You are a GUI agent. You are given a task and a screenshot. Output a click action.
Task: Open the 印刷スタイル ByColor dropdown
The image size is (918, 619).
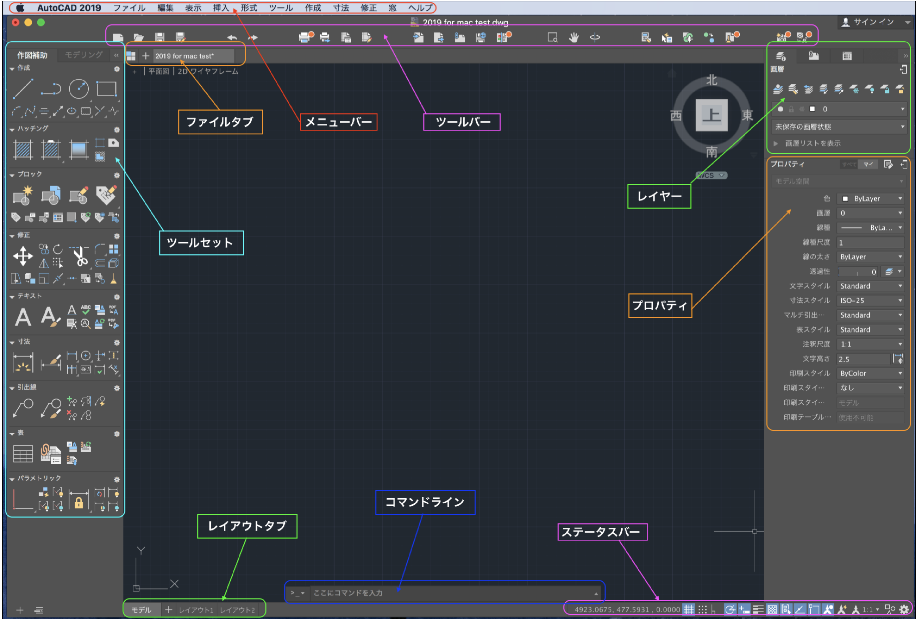[x=871, y=373]
